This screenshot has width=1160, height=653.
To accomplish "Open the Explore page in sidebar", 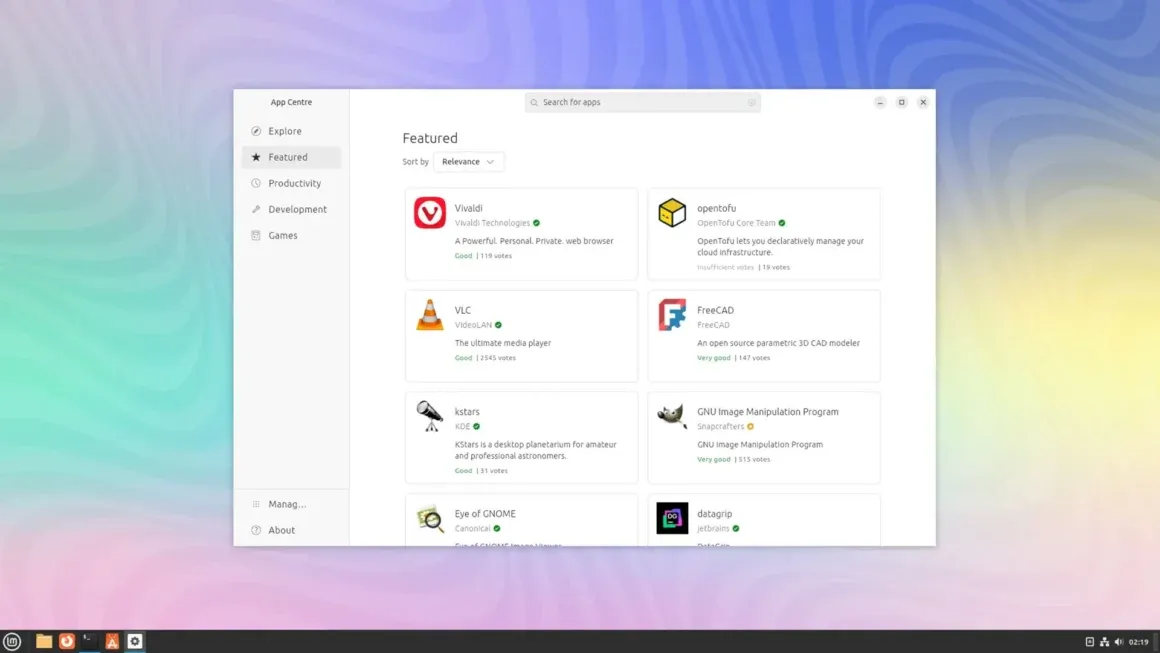I will point(291,131).
